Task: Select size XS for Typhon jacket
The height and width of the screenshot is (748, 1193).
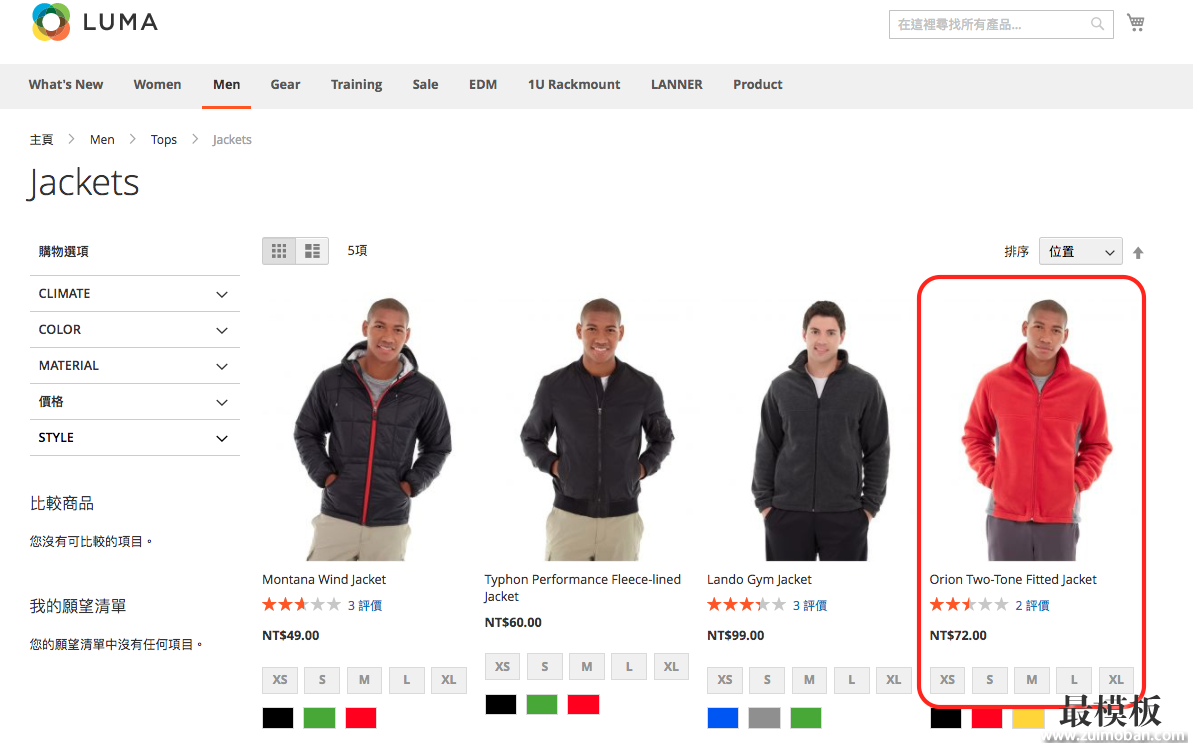Action: tap(502, 667)
